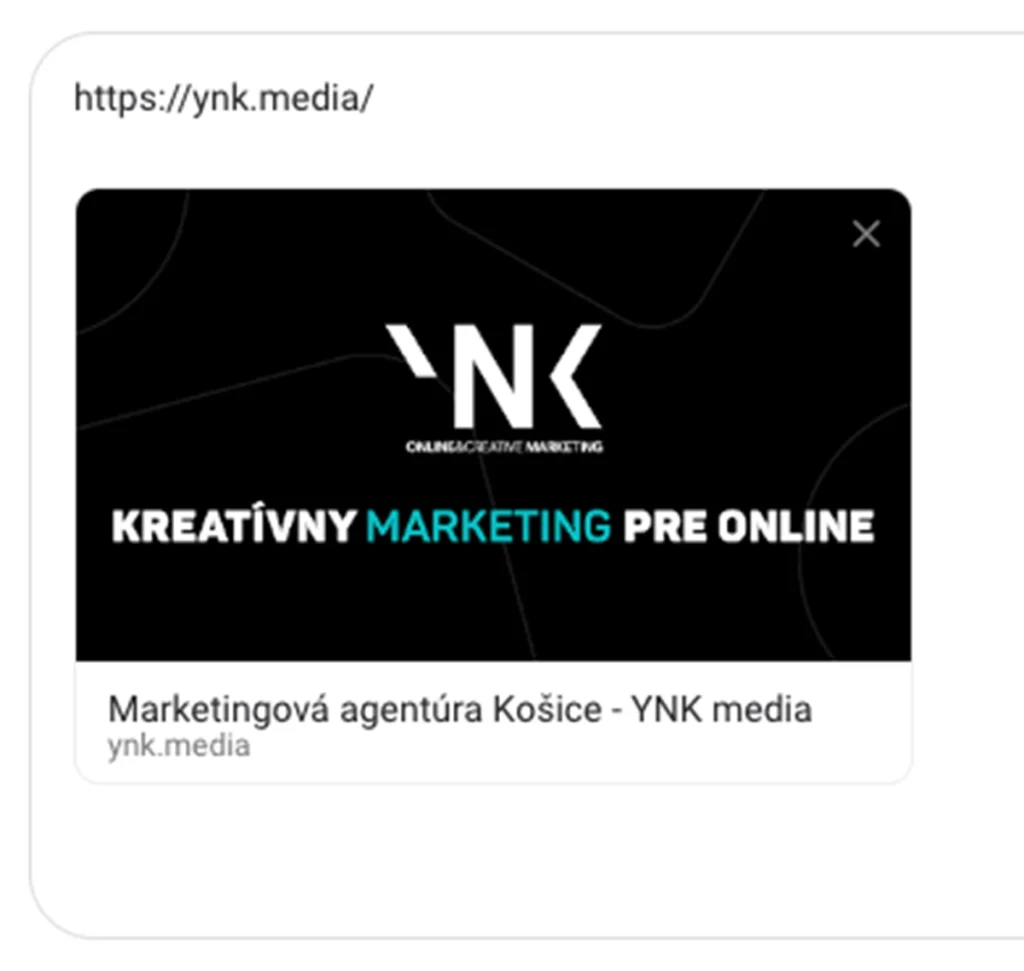1024x971 pixels.
Task: Place cursor after the URL's trailing slash
Action: point(375,99)
